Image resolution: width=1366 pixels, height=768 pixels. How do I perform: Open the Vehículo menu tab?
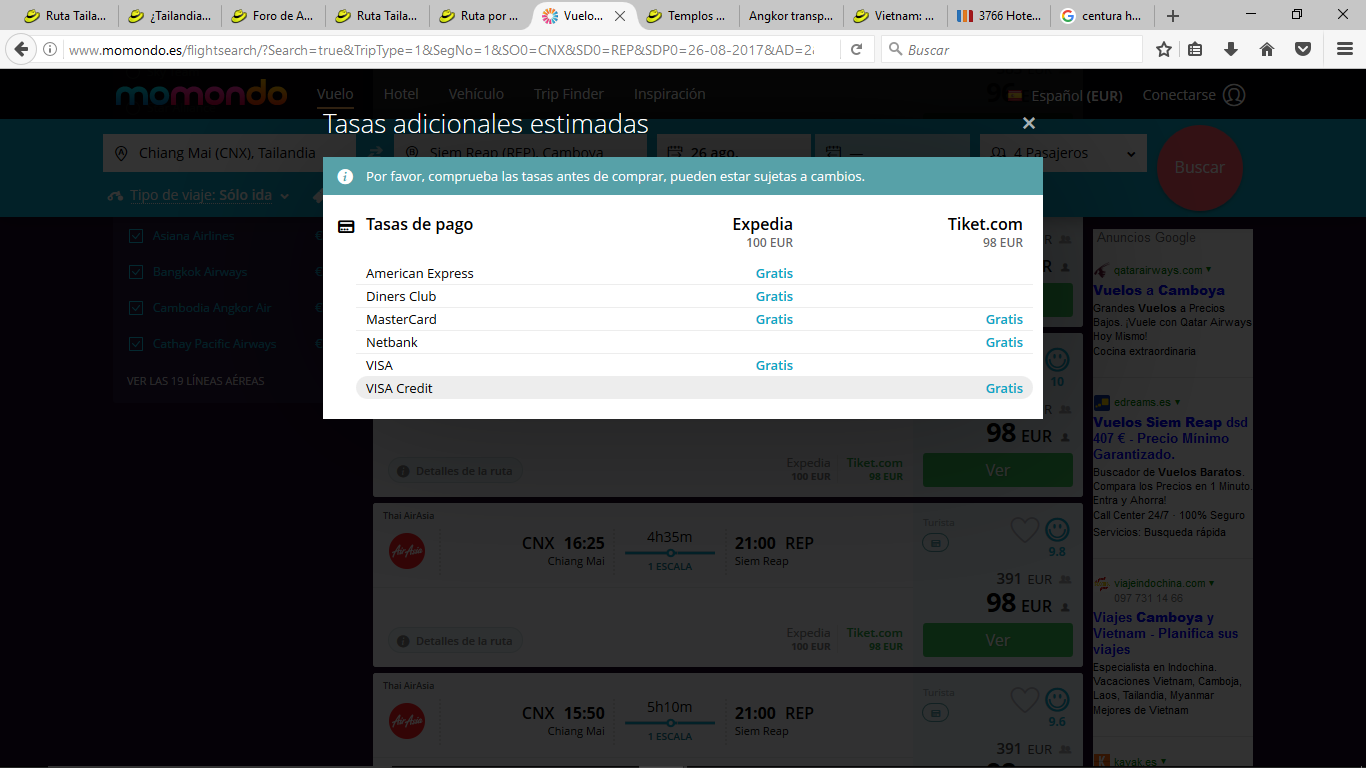coord(476,94)
